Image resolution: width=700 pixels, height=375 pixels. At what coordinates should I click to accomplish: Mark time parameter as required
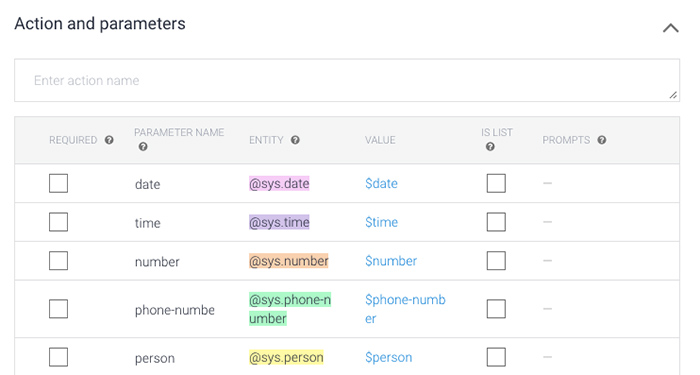point(58,222)
